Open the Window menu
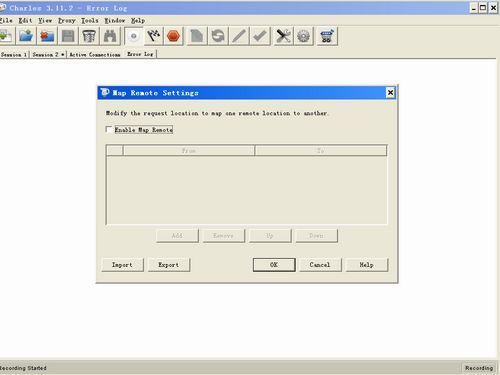The height and width of the screenshot is (375, 500). pyautogui.click(x=114, y=21)
